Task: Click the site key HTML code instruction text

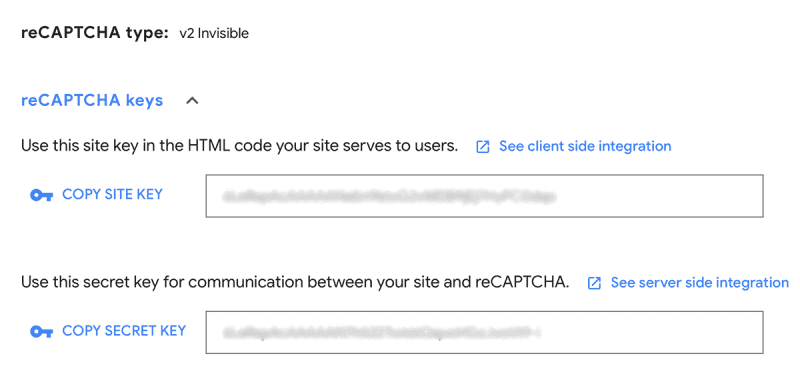Action: click(x=239, y=146)
